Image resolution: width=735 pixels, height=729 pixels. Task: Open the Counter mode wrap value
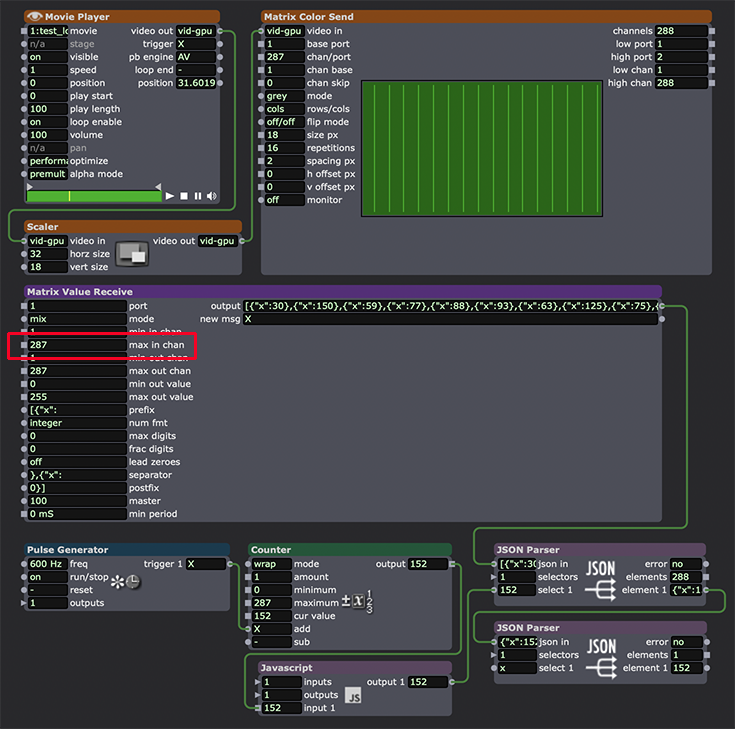coord(271,564)
